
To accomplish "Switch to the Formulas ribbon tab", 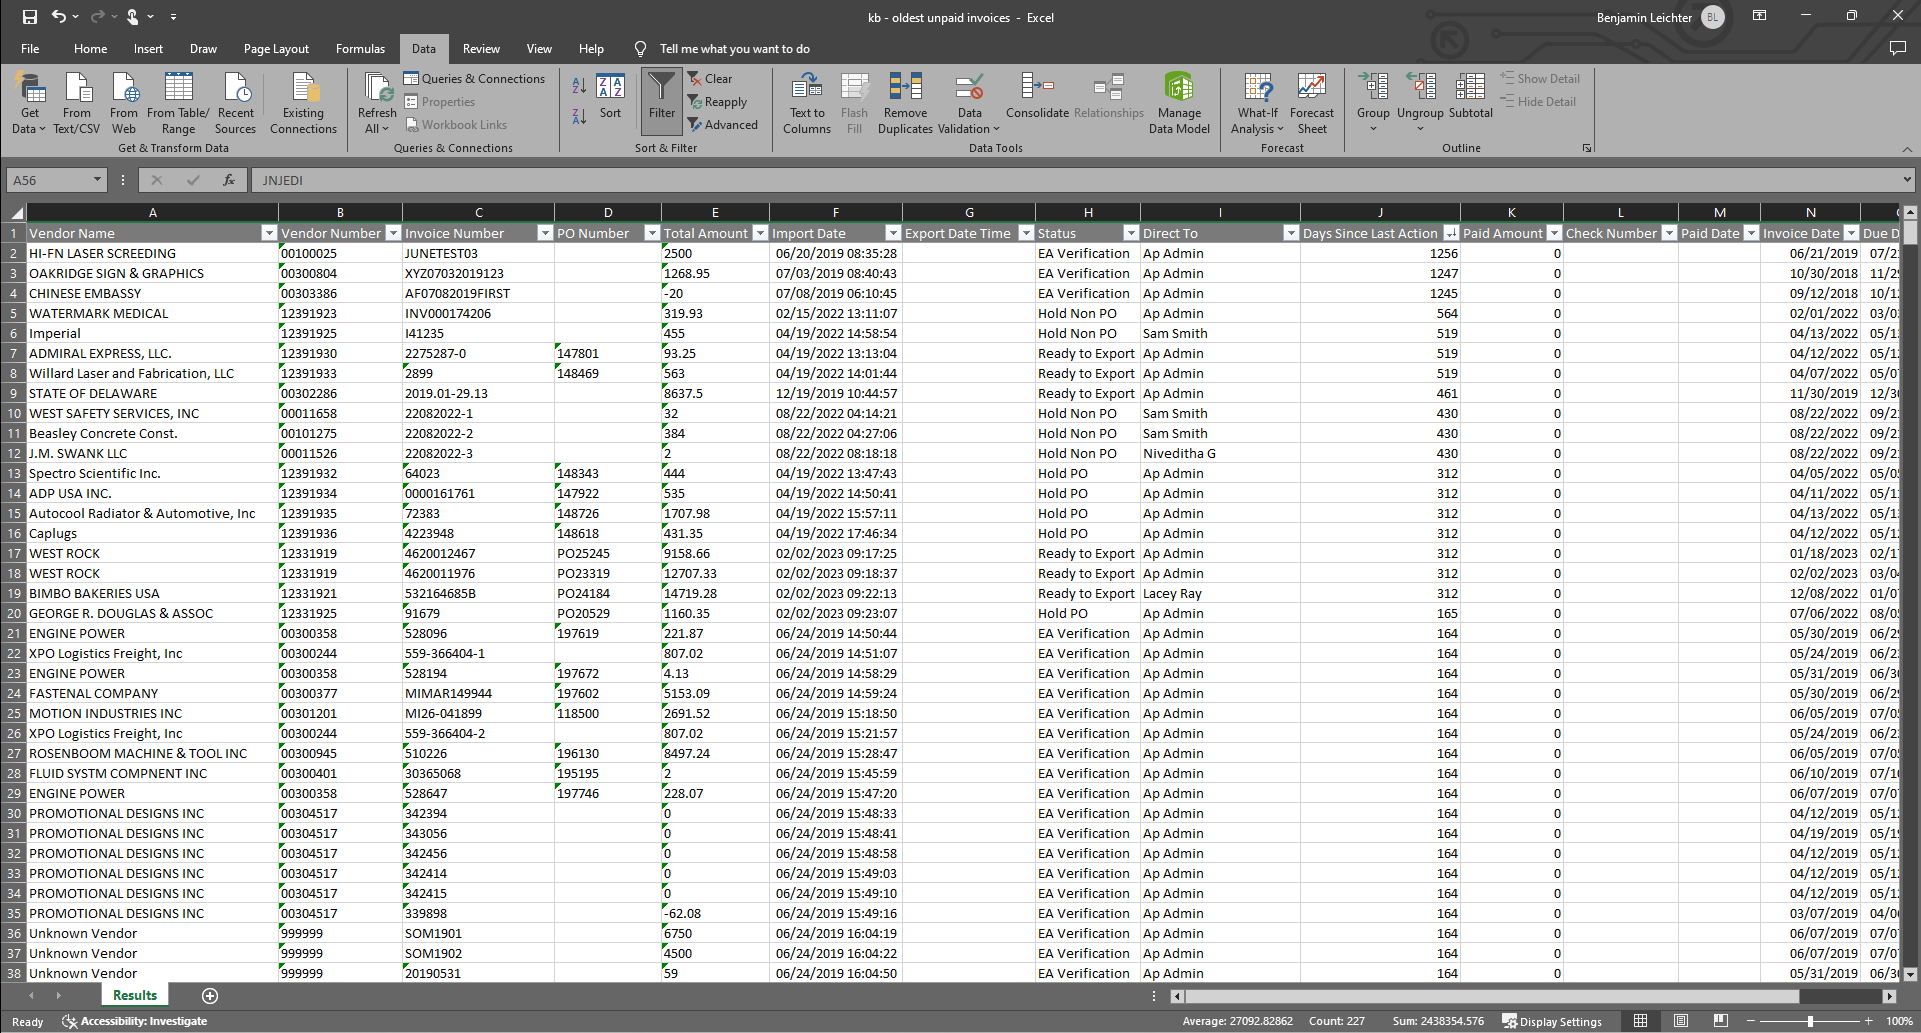I will pos(360,48).
